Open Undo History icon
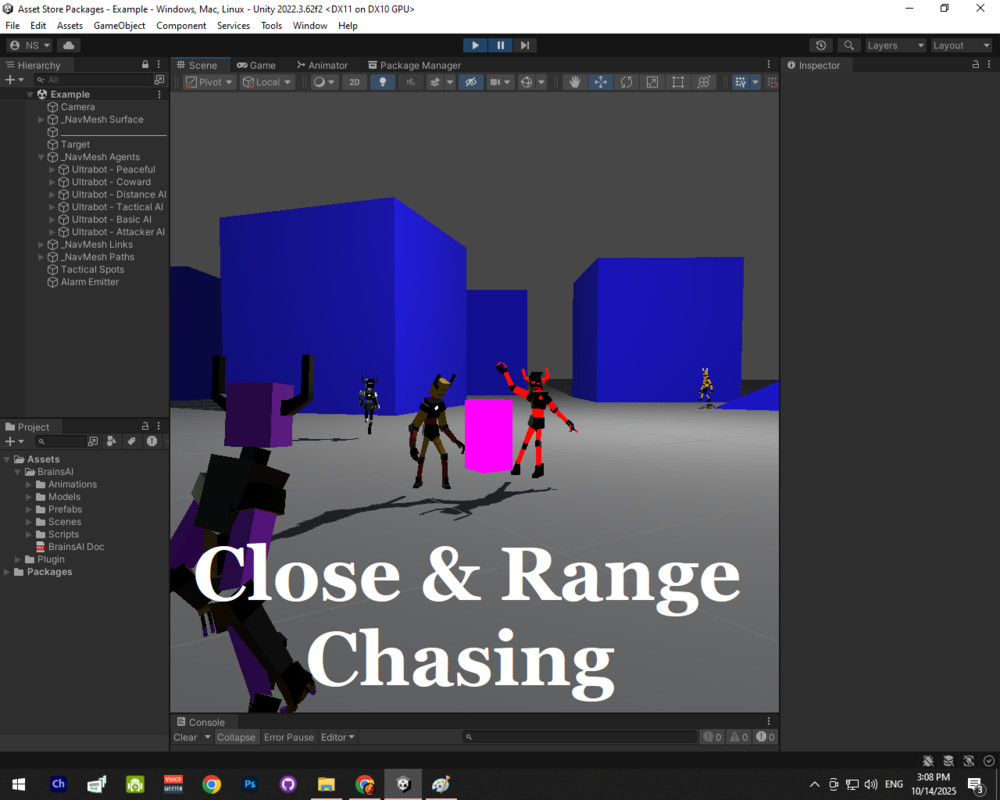 (821, 45)
